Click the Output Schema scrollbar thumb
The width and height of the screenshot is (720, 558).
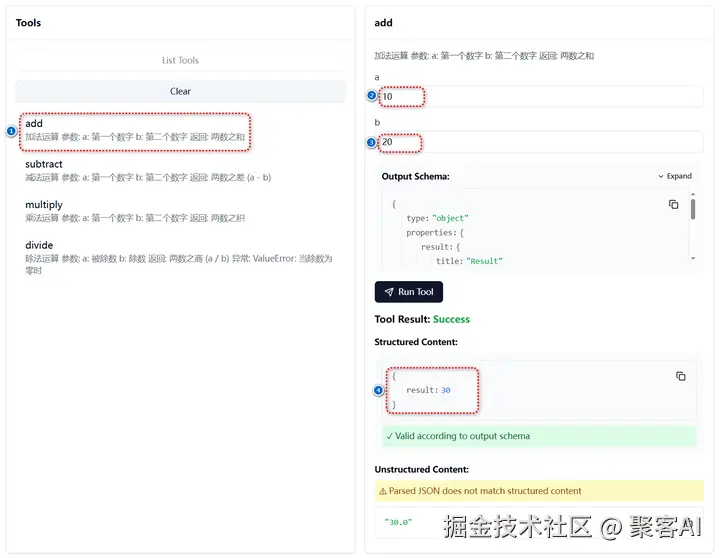(x=693, y=209)
